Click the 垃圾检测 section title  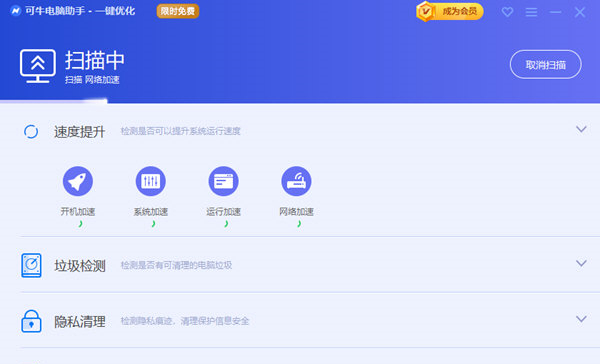point(80,266)
